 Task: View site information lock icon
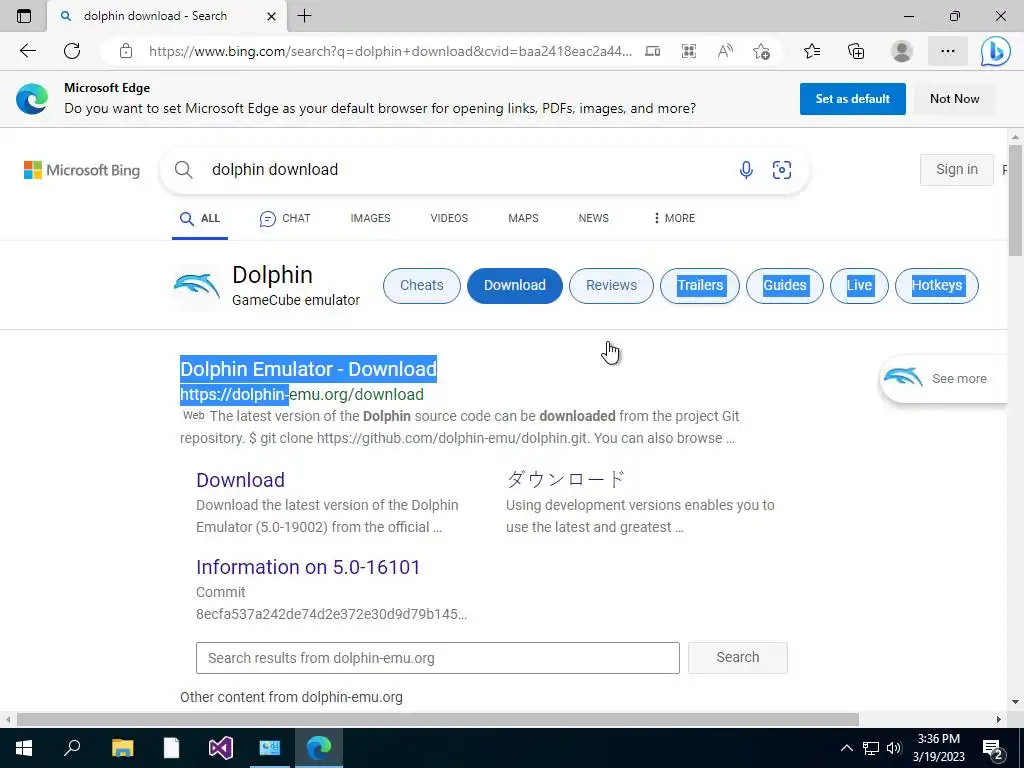pyautogui.click(x=126, y=51)
